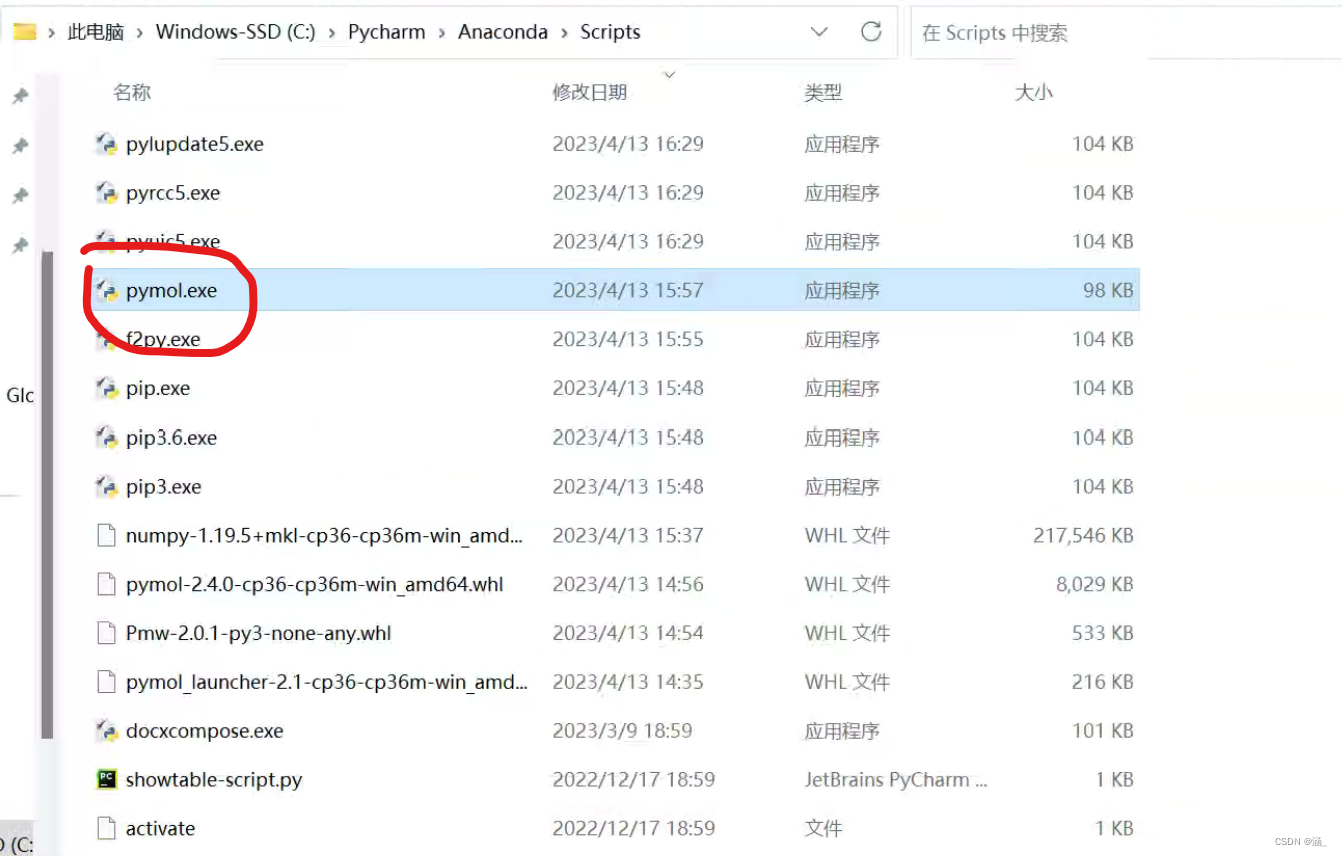
Task: Click the navigation pane scrollbar
Action: click(46, 495)
